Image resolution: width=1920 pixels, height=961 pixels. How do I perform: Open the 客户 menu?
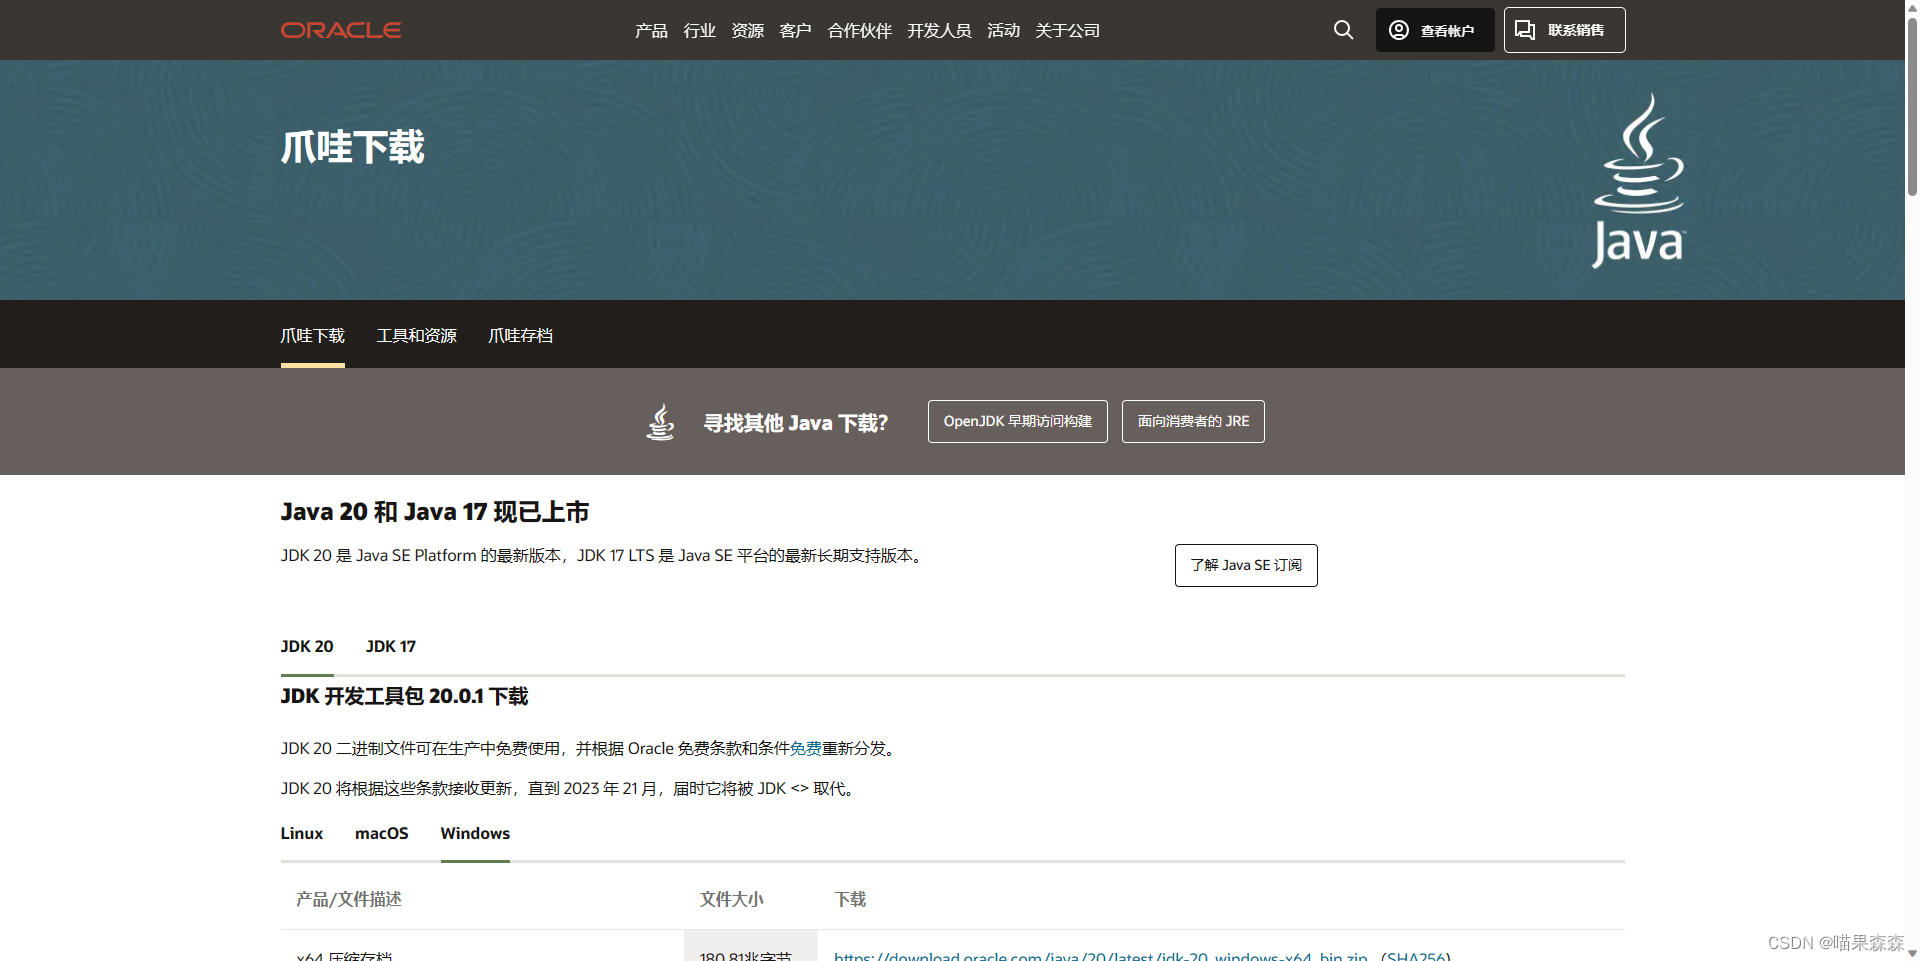795,31
